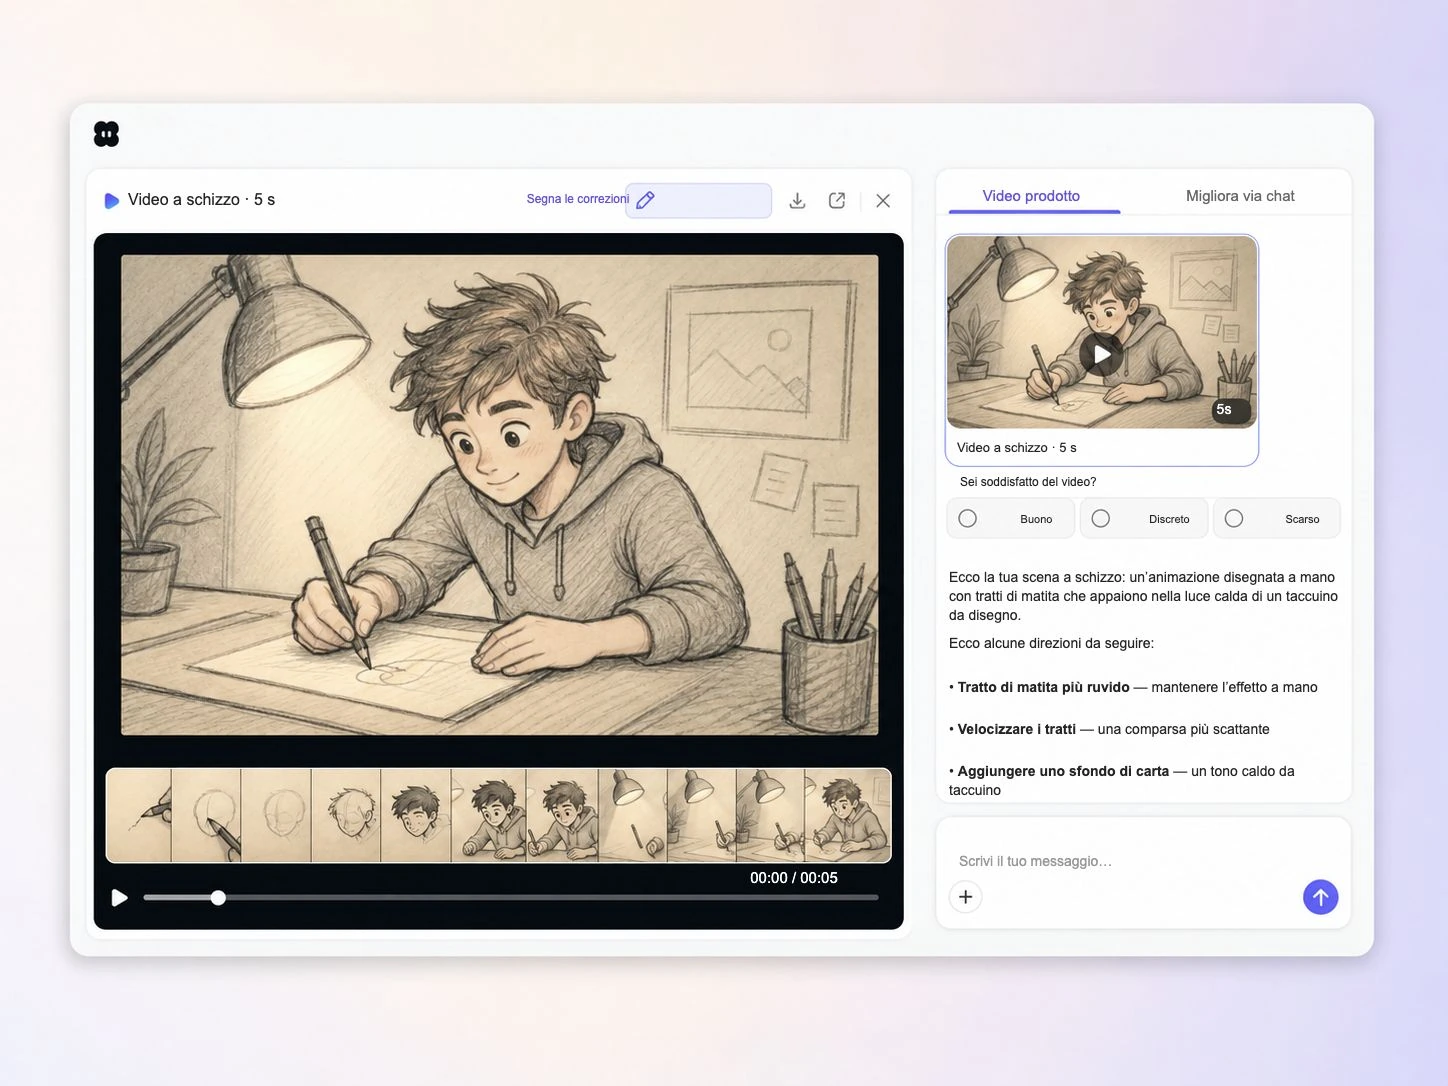Image resolution: width=1448 pixels, height=1086 pixels.
Task: Select the last filmstrip frame with the finished scene
Action: tap(848, 816)
